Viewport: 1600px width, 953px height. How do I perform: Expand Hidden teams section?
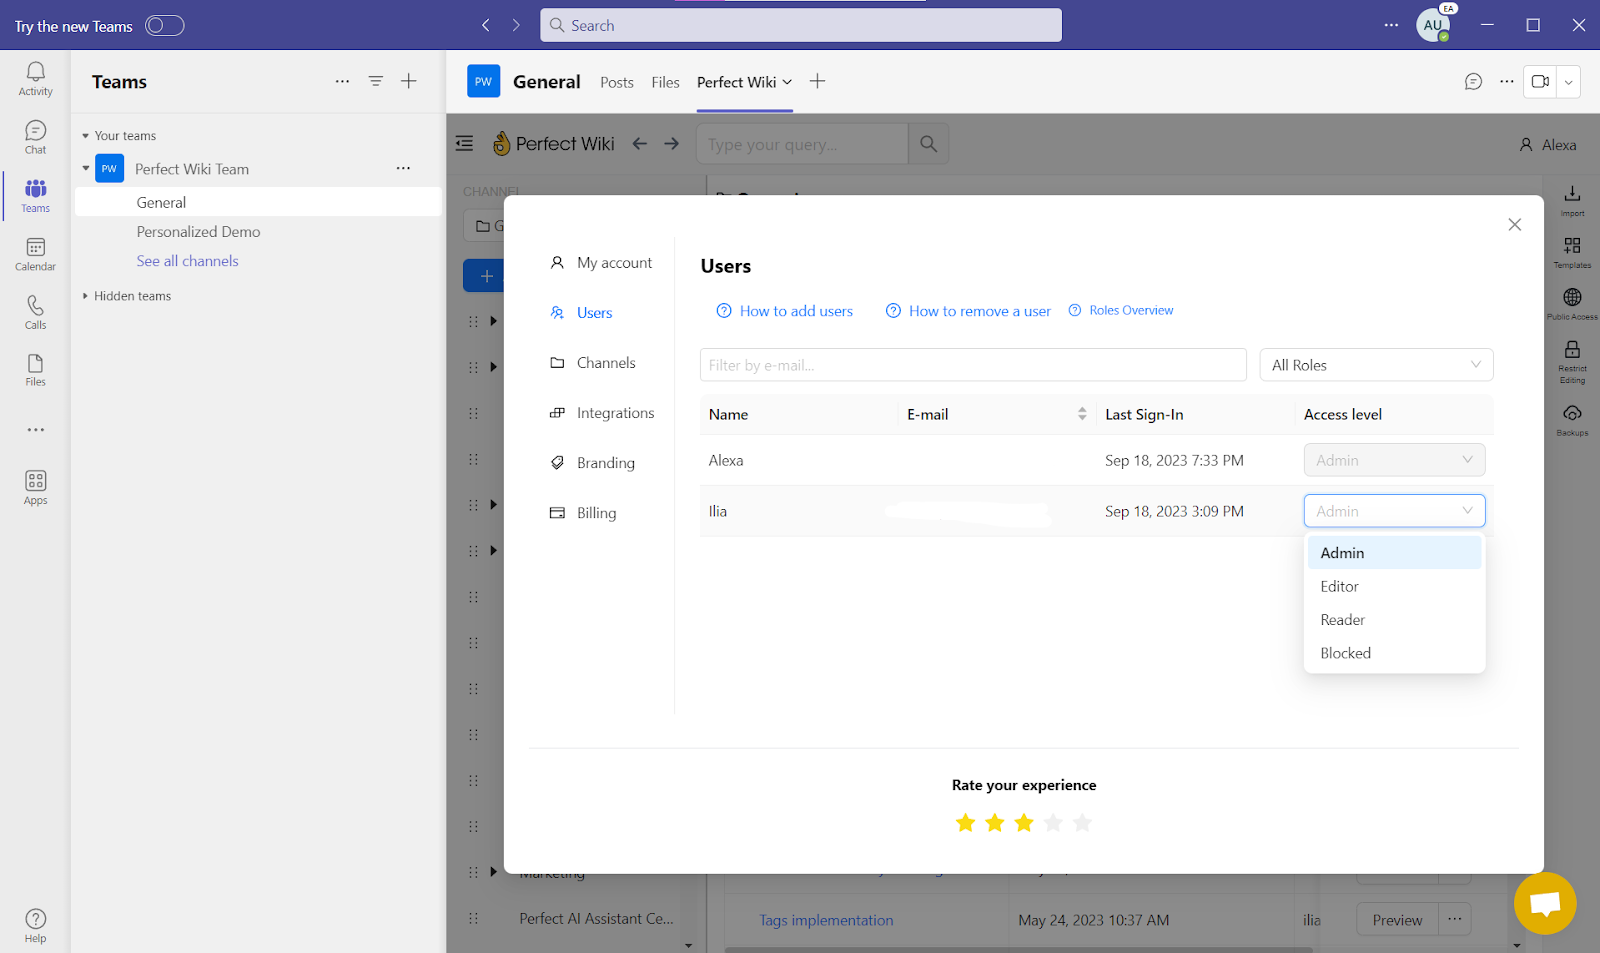pyautogui.click(x=85, y=296)
